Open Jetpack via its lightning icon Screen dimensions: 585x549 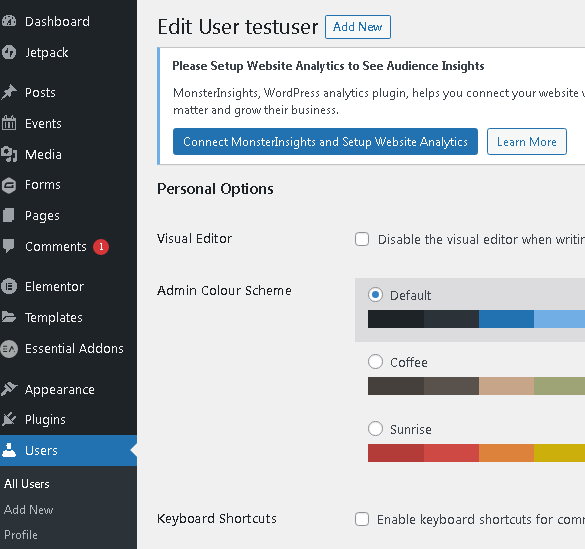[9, 52]
